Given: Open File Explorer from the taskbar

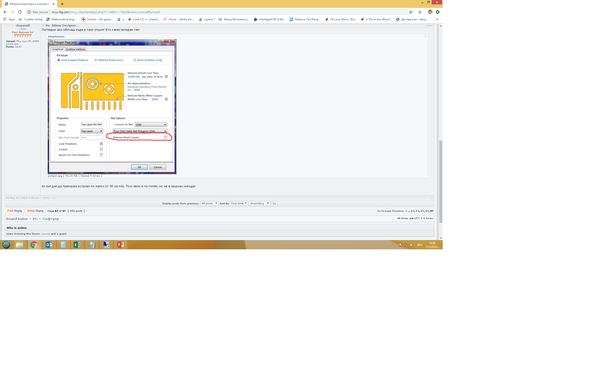Looking at the screenshot, I should coord(20,245).
